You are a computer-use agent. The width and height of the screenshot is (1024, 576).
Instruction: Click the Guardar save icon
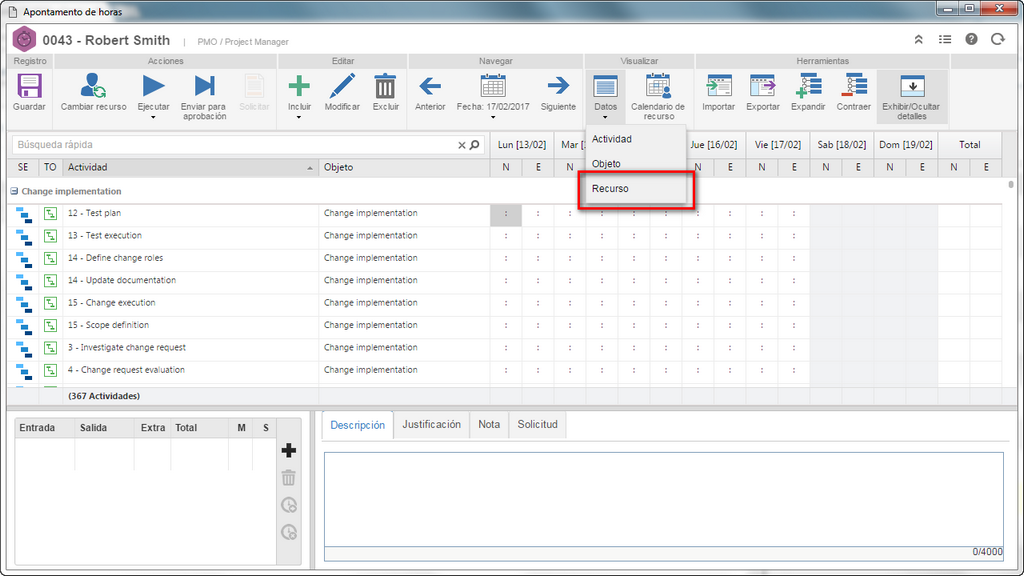pos(29,86)
